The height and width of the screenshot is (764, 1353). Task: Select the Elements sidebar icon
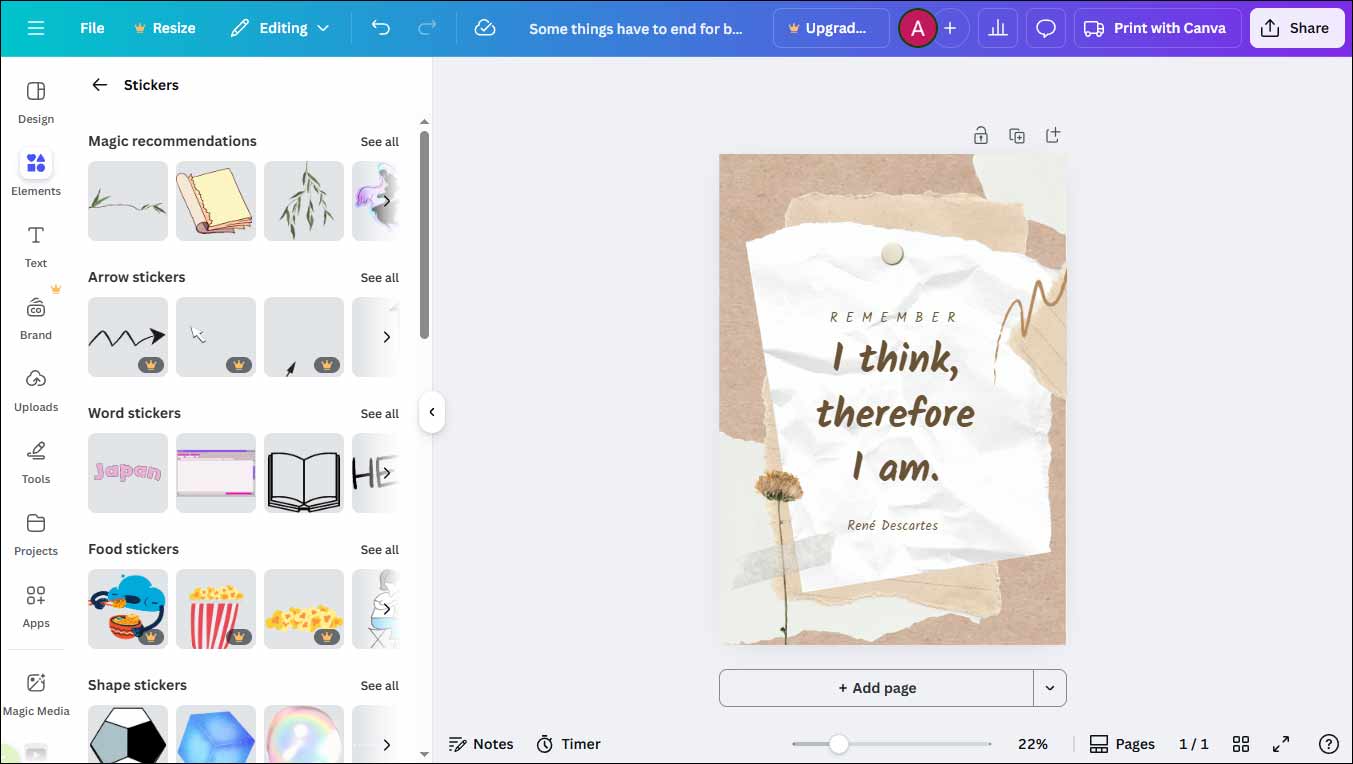tap(35, 172)
